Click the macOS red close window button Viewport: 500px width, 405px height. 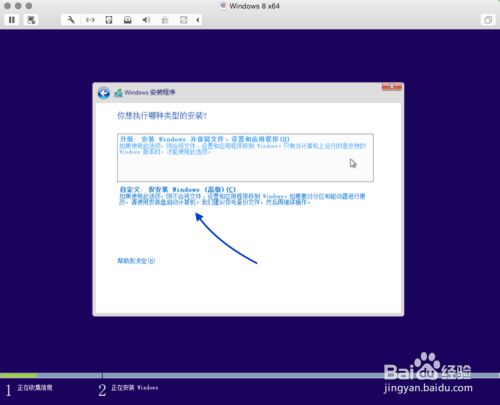(x=8, y=6)
